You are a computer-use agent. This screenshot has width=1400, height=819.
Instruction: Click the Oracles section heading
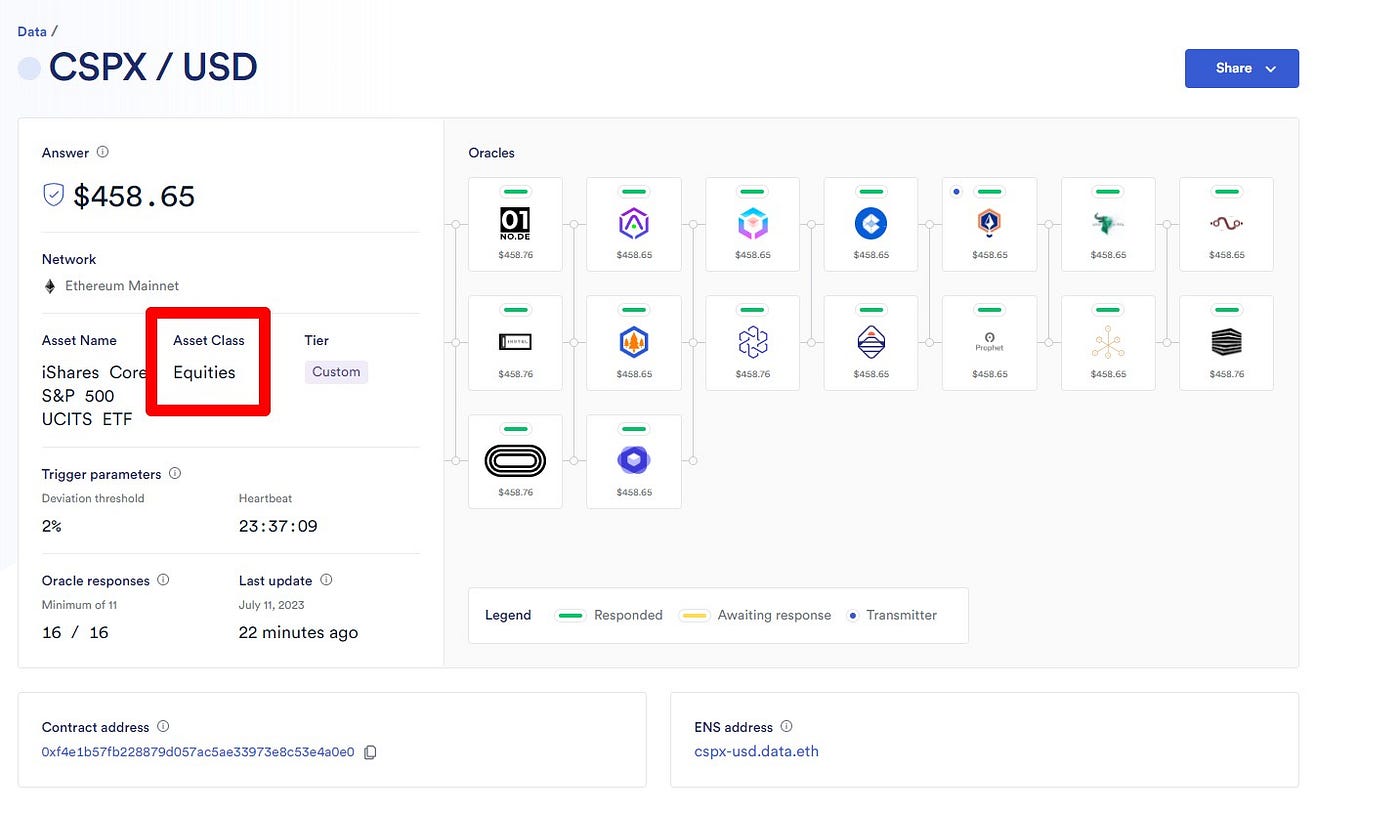pos(492,153)
